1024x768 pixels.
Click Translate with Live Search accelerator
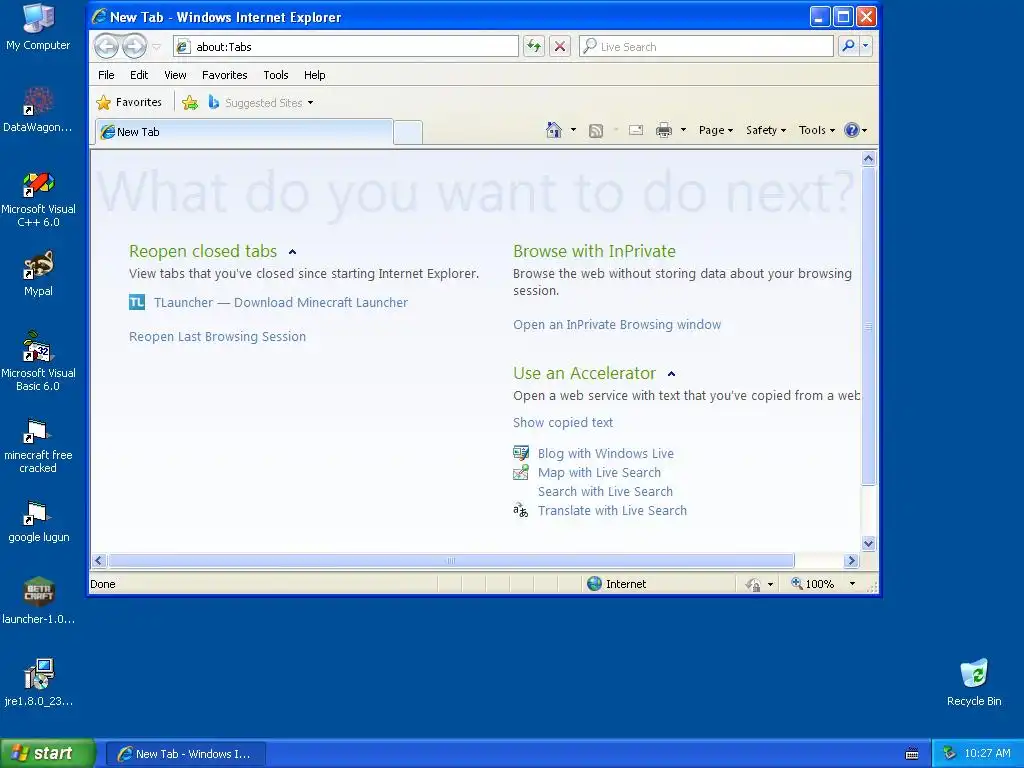tap(612, 510)
